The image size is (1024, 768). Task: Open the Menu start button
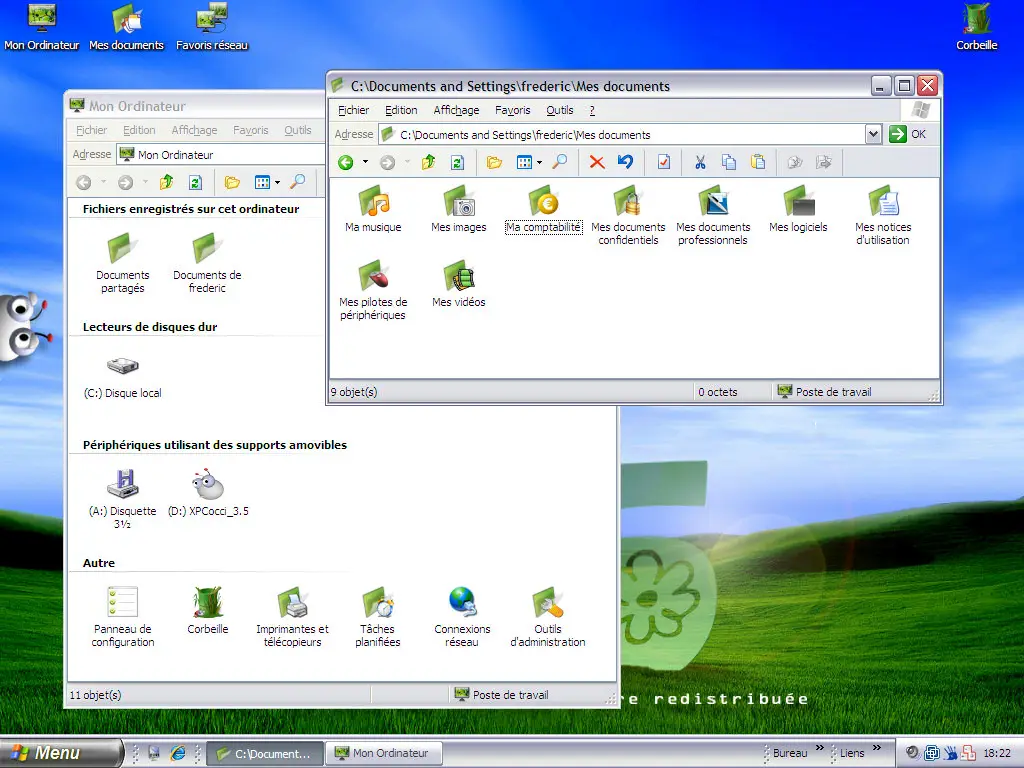[x=60, y=753]
